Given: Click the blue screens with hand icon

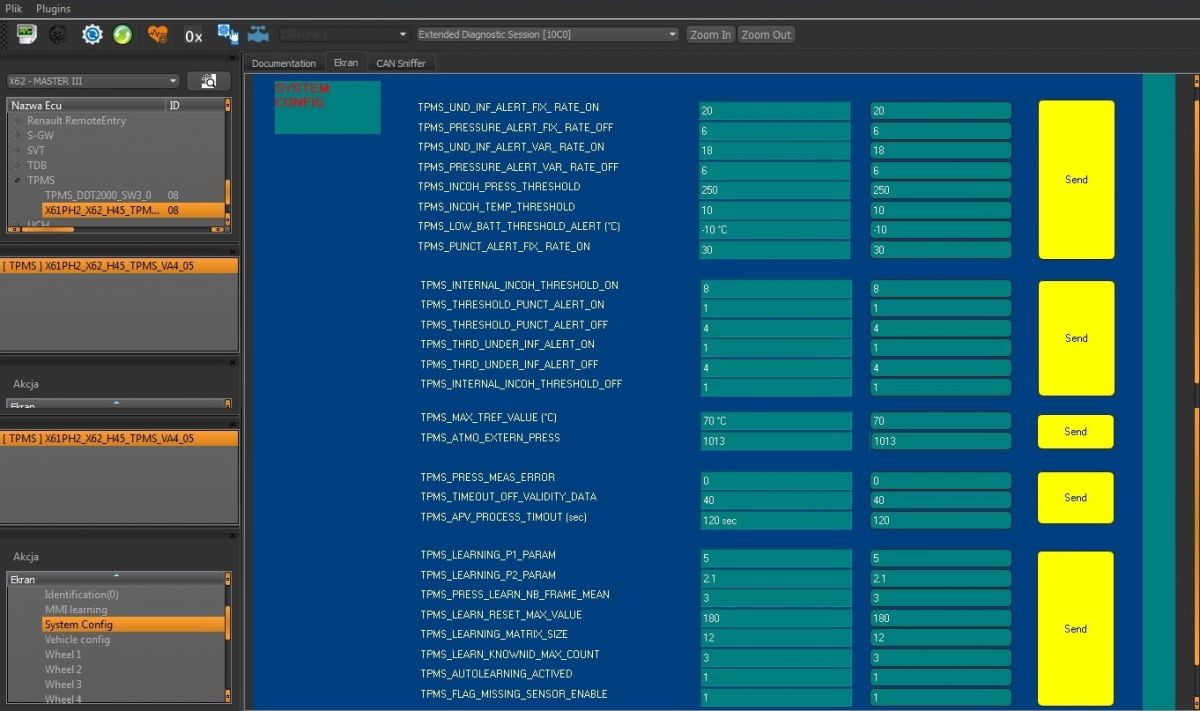Looking at the screenshot, I should [x=228, y=35].
